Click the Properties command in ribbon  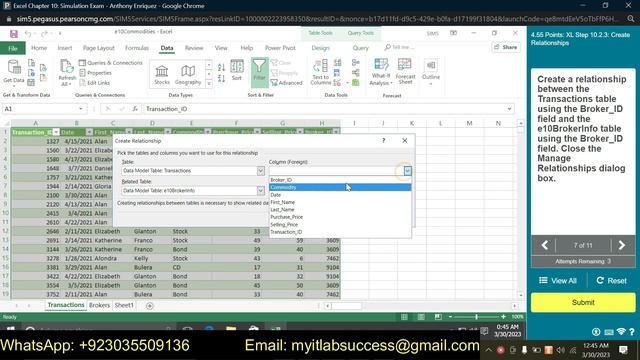[96, 73]
